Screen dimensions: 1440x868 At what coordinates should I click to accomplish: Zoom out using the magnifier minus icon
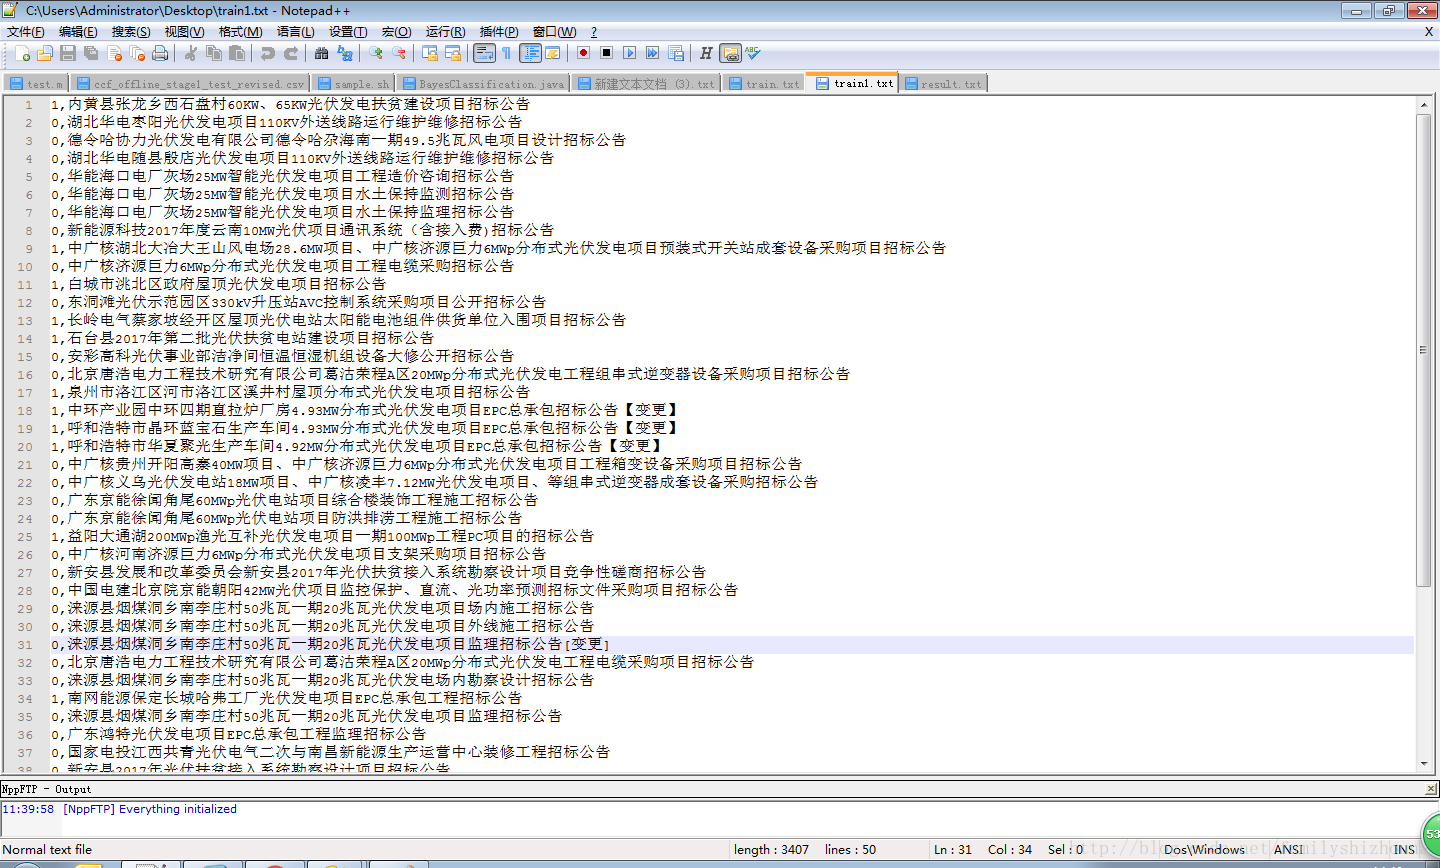point(398,53)
